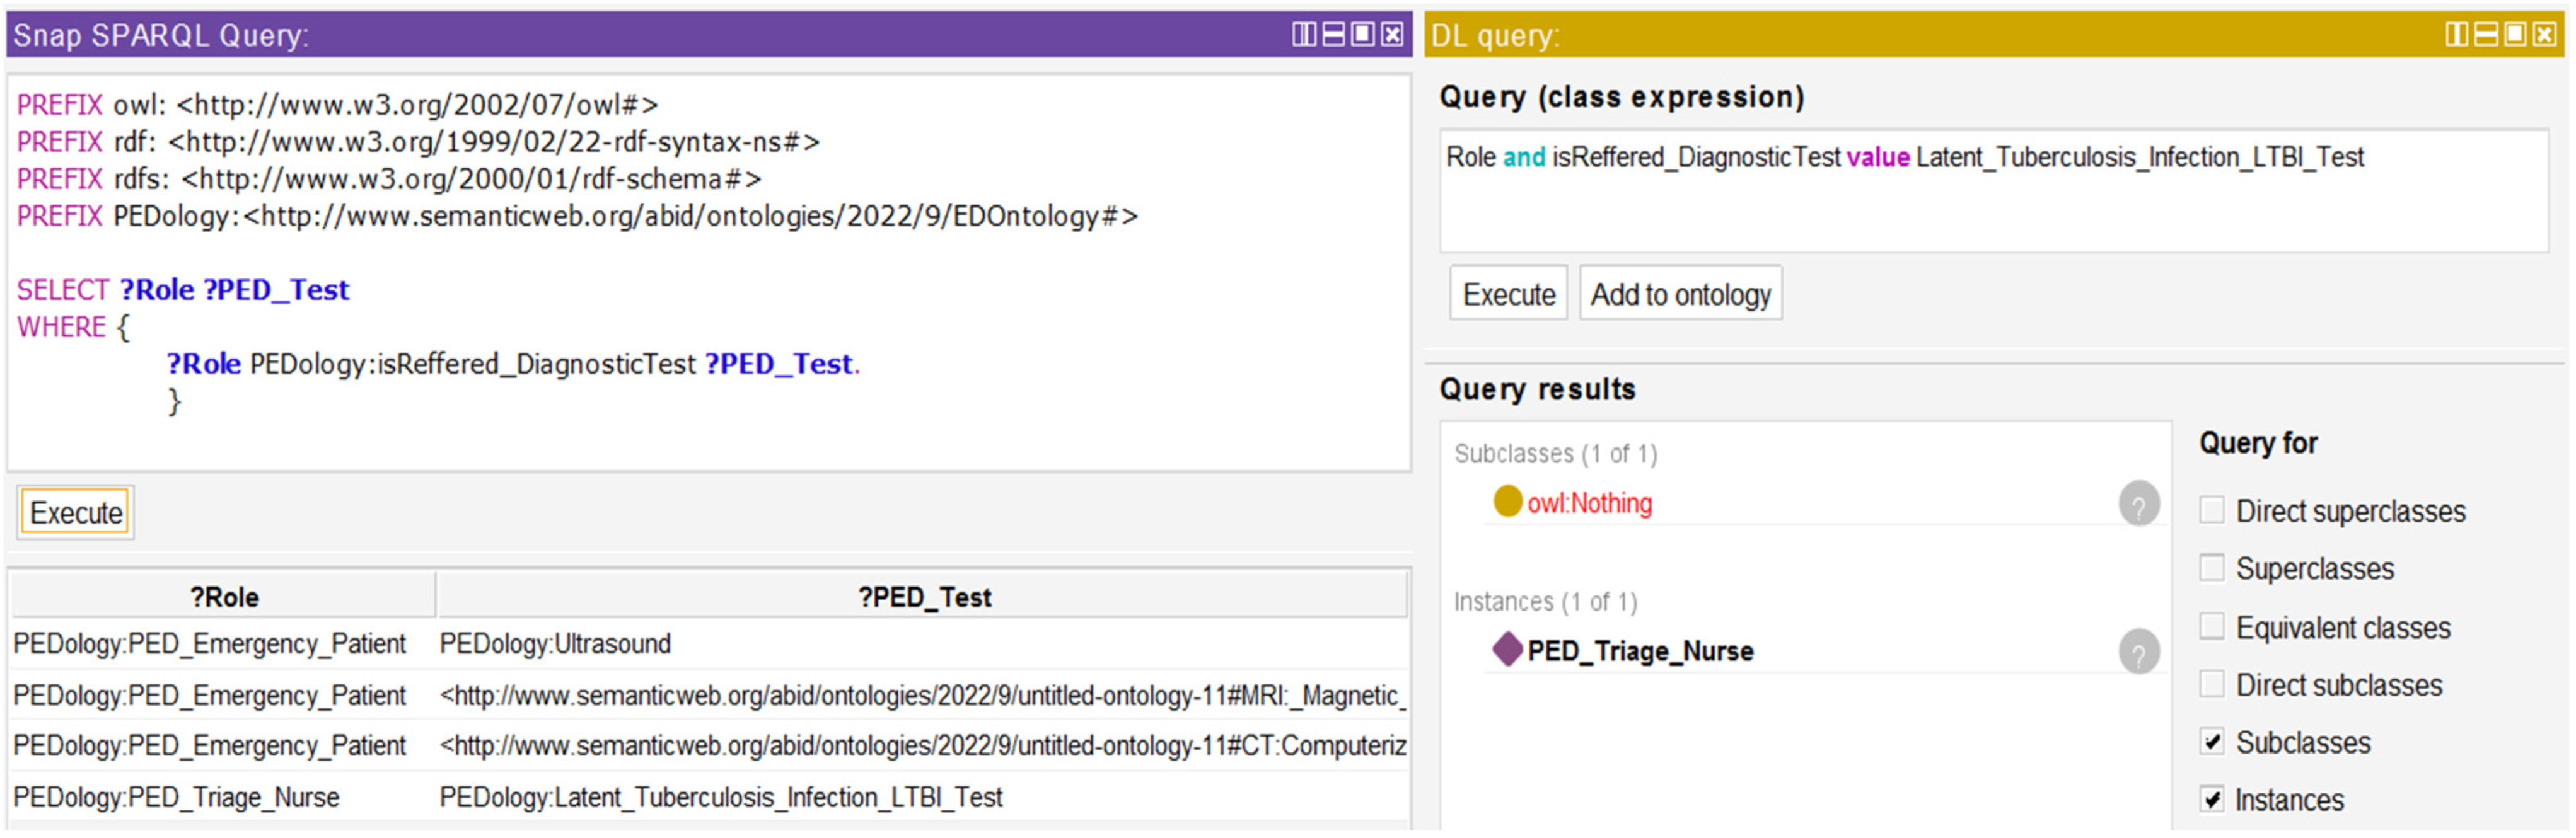
Task: Execute the DL query
Action: click(1508, 294)
